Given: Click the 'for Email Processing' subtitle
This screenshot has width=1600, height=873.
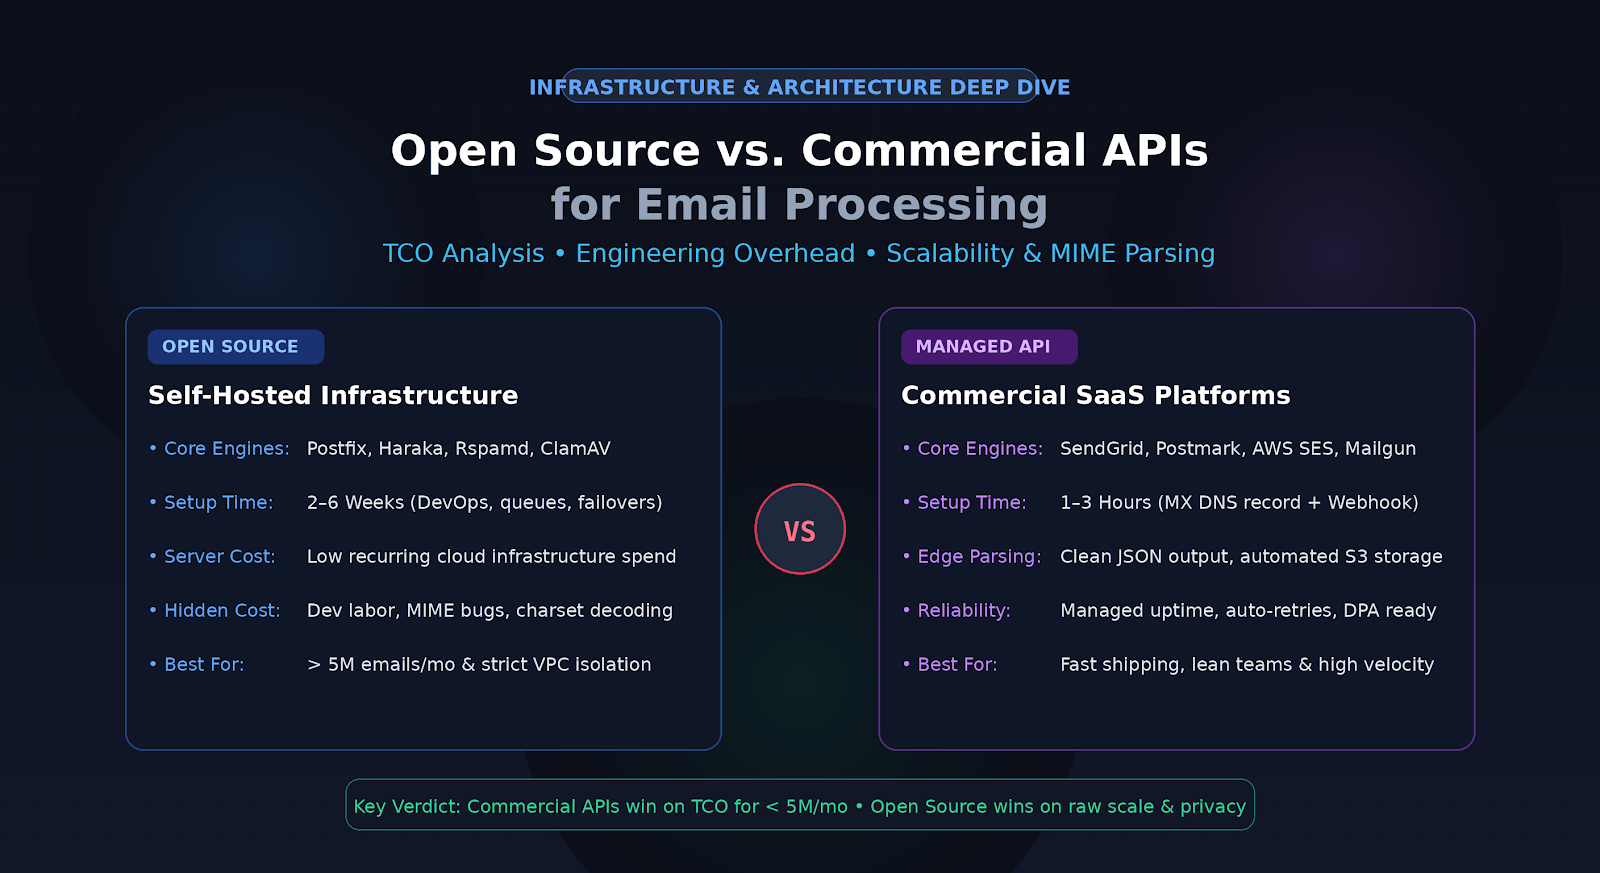Looking at the screenshot, I should [x=800, y=205].
